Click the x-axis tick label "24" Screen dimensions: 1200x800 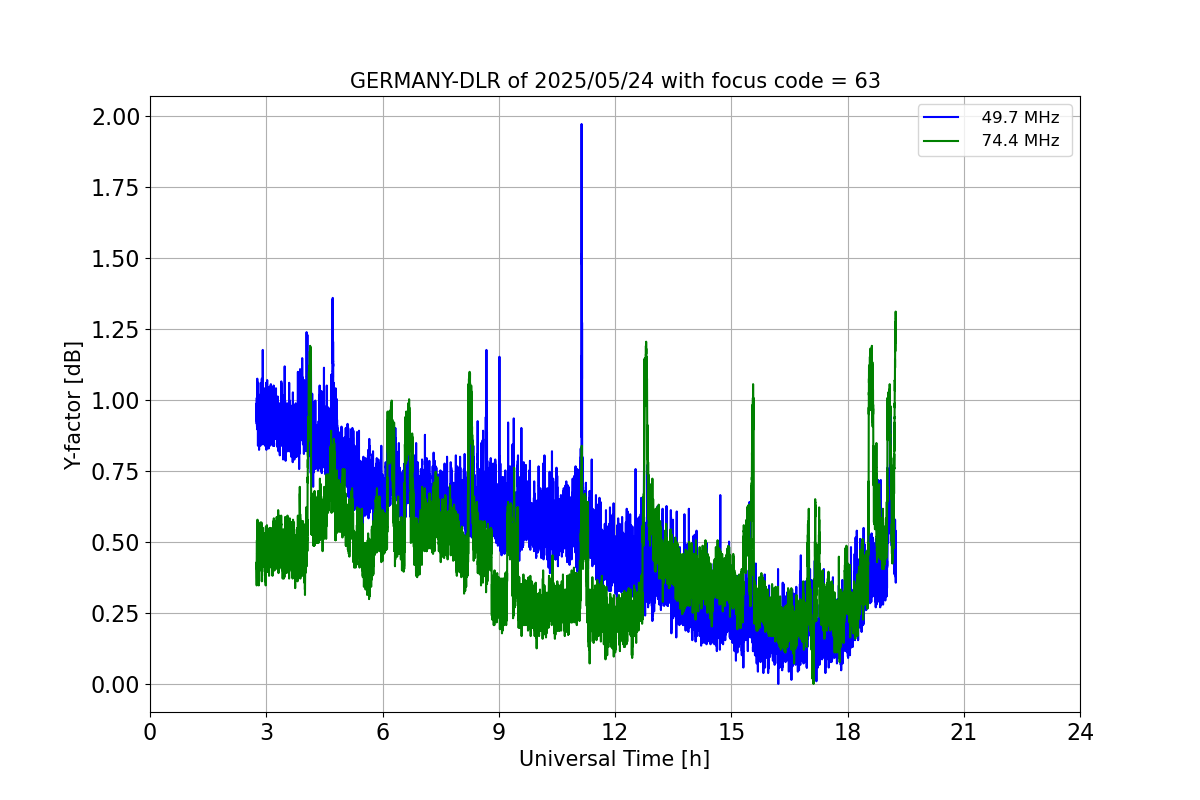pyautogui.click(x=1080, y=732)
